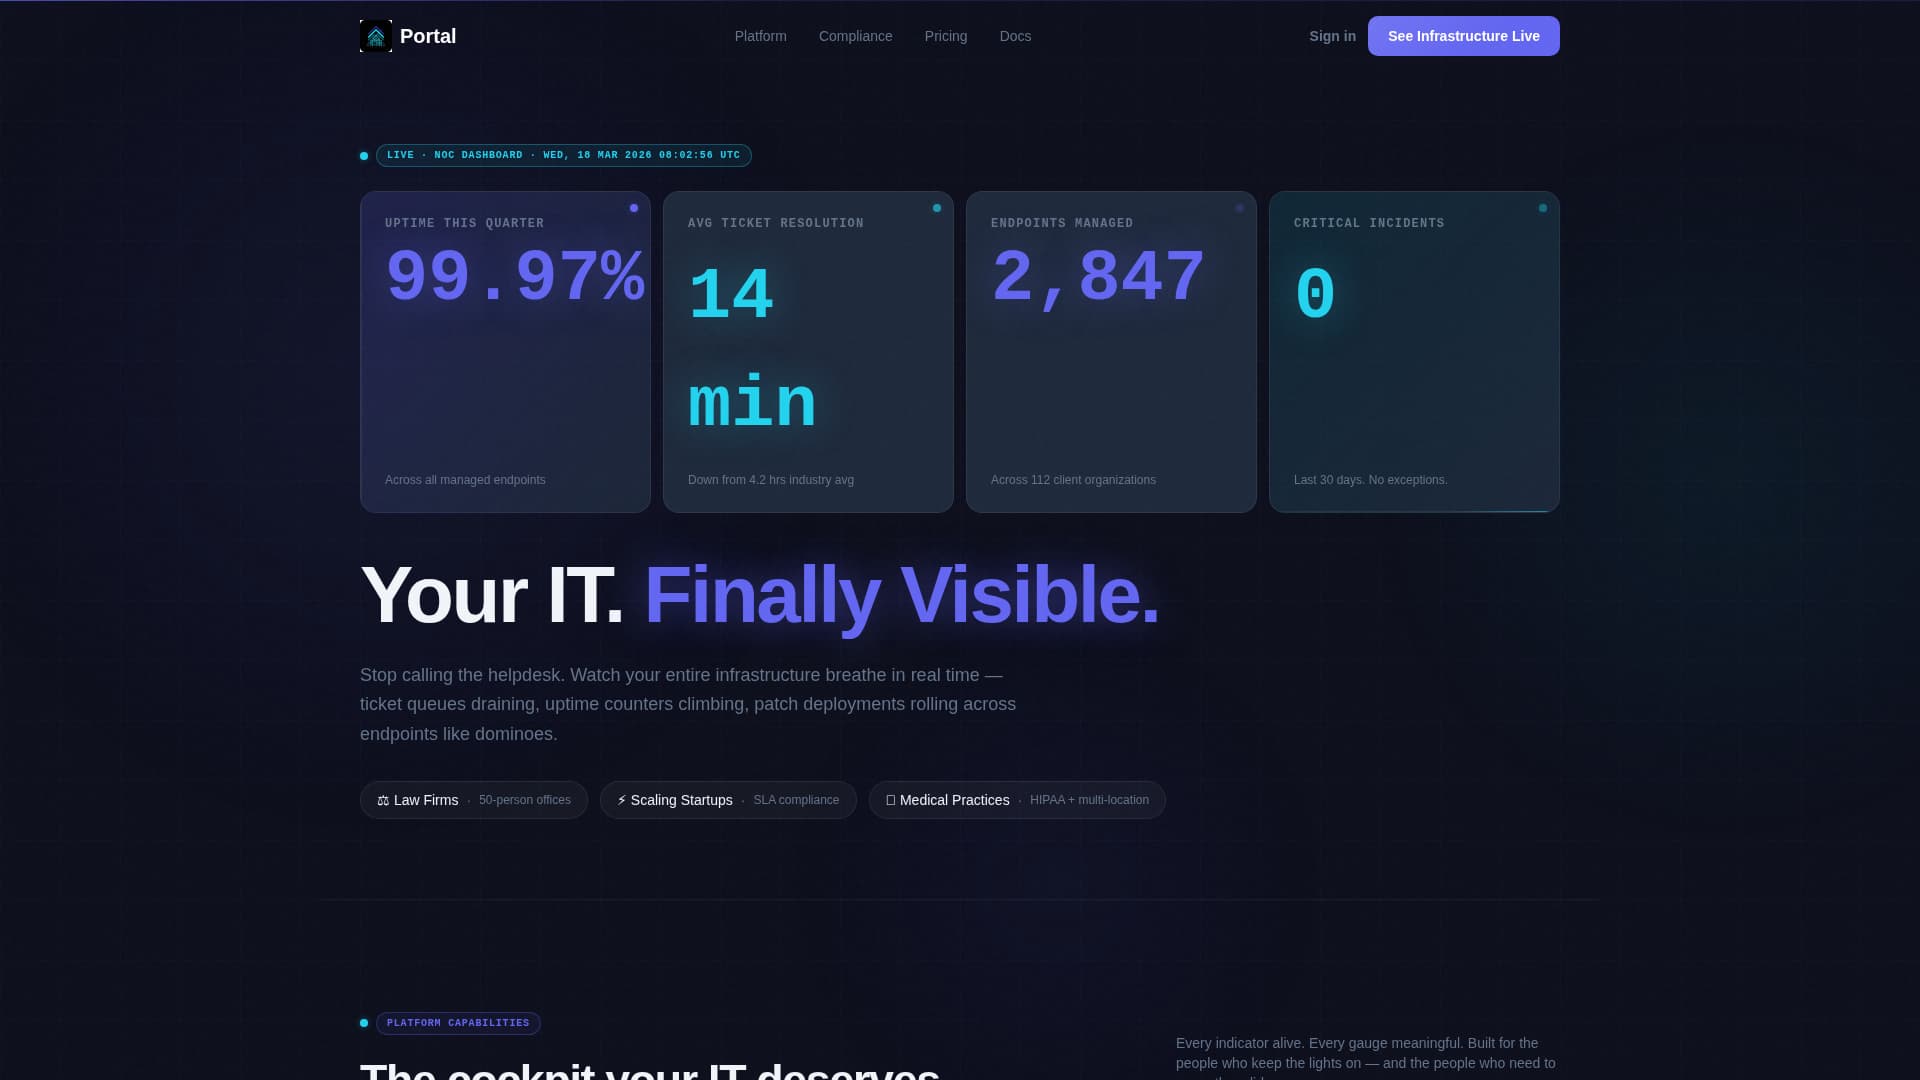
Task: Select the scales icon in Law Firms chip
Action: coord(383,800)
